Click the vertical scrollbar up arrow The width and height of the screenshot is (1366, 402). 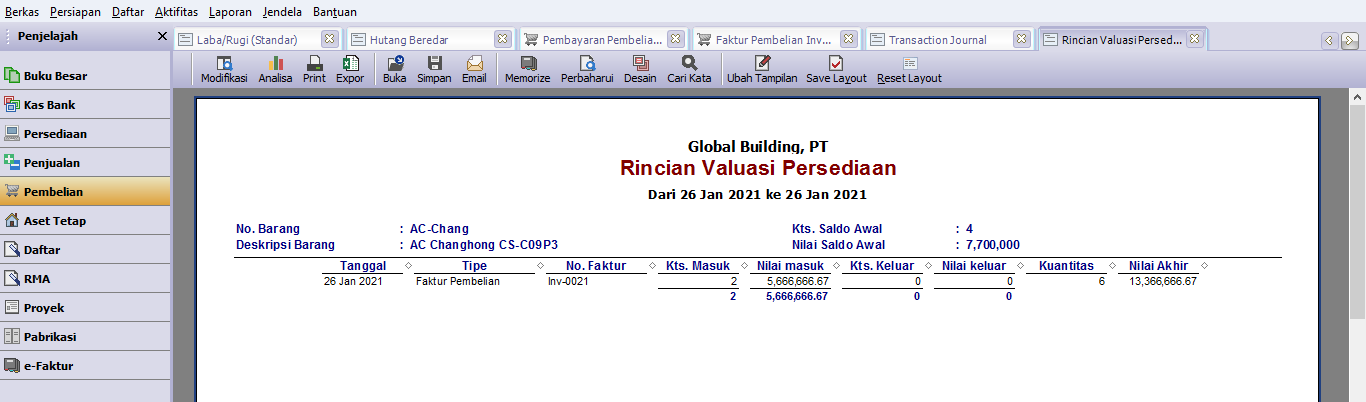click(x=1358, y=96)
